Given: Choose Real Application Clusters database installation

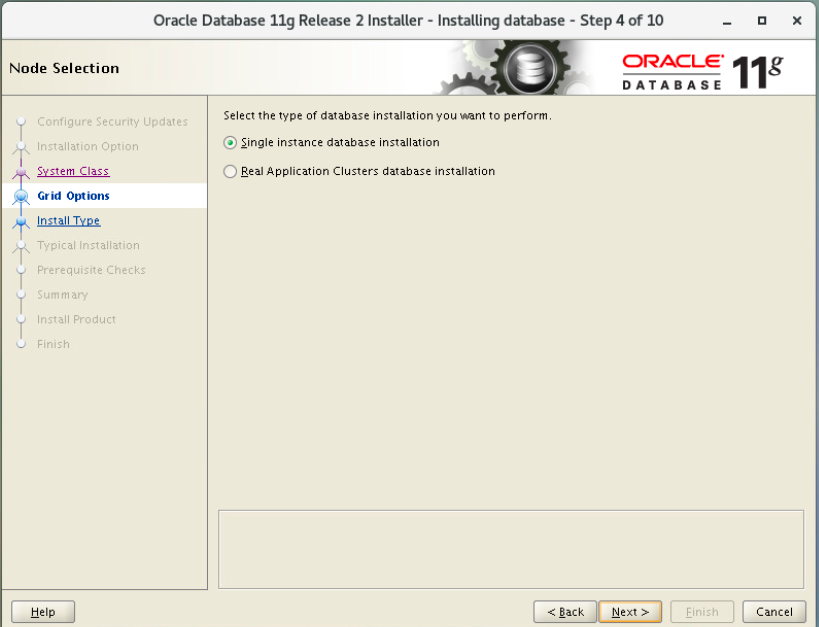Looking at the screenshot, I should pos(230,171).
